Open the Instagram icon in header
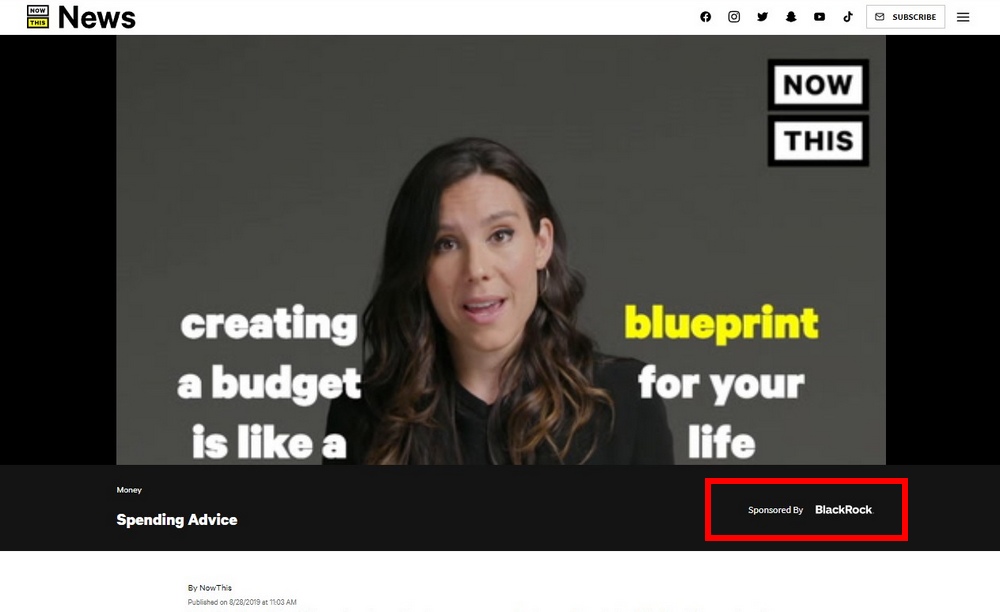 coord(734,17)
